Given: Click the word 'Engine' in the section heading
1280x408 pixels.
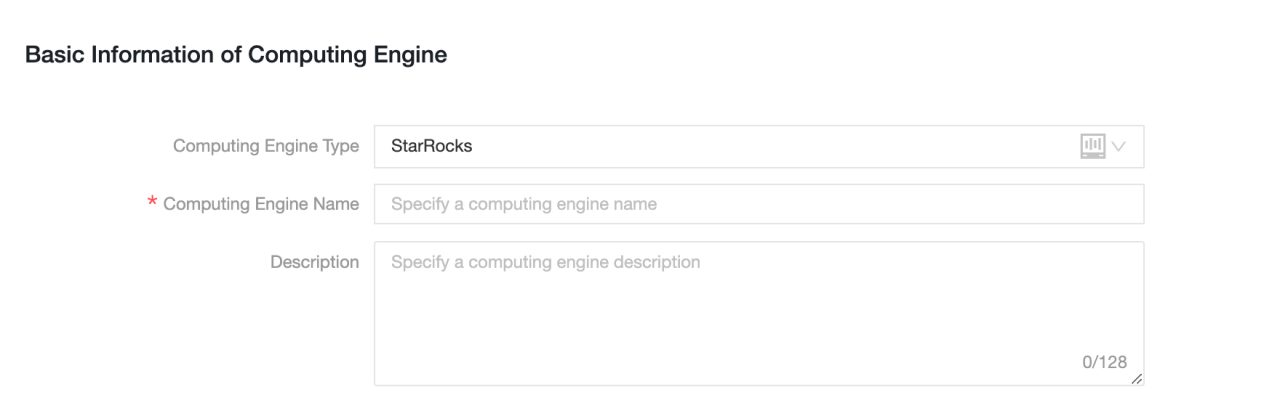Looking at the screenshot, I should tap(412, 56).
